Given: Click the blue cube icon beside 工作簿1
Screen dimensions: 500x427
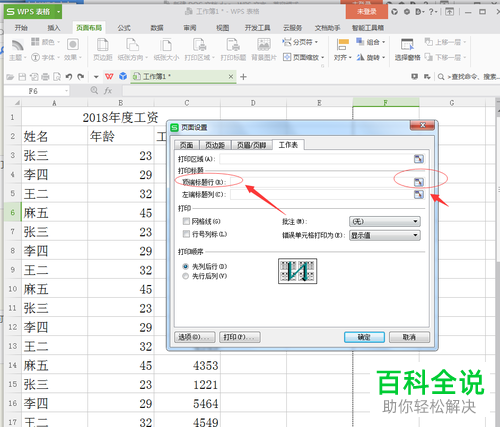Looking at the screenshot, I should [x=123, y=76].
